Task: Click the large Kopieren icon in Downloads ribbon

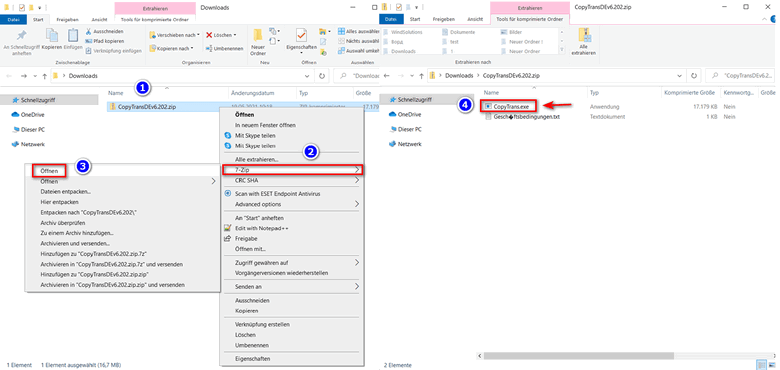Action: pyautogui.click(x=52, y=36)
